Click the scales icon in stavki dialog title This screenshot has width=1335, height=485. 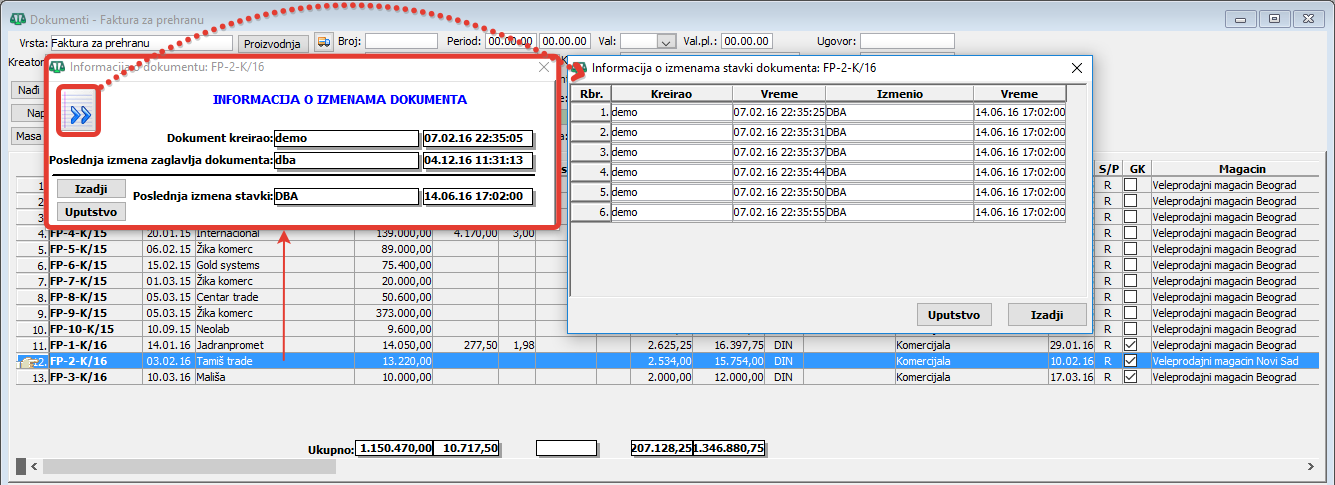579,68
